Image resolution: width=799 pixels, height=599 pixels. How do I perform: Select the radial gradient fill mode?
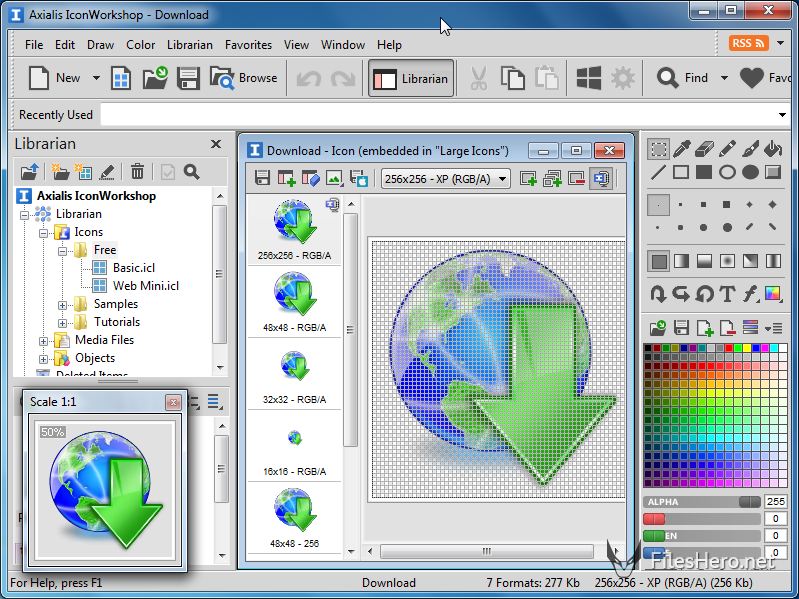tap(727, 261)
